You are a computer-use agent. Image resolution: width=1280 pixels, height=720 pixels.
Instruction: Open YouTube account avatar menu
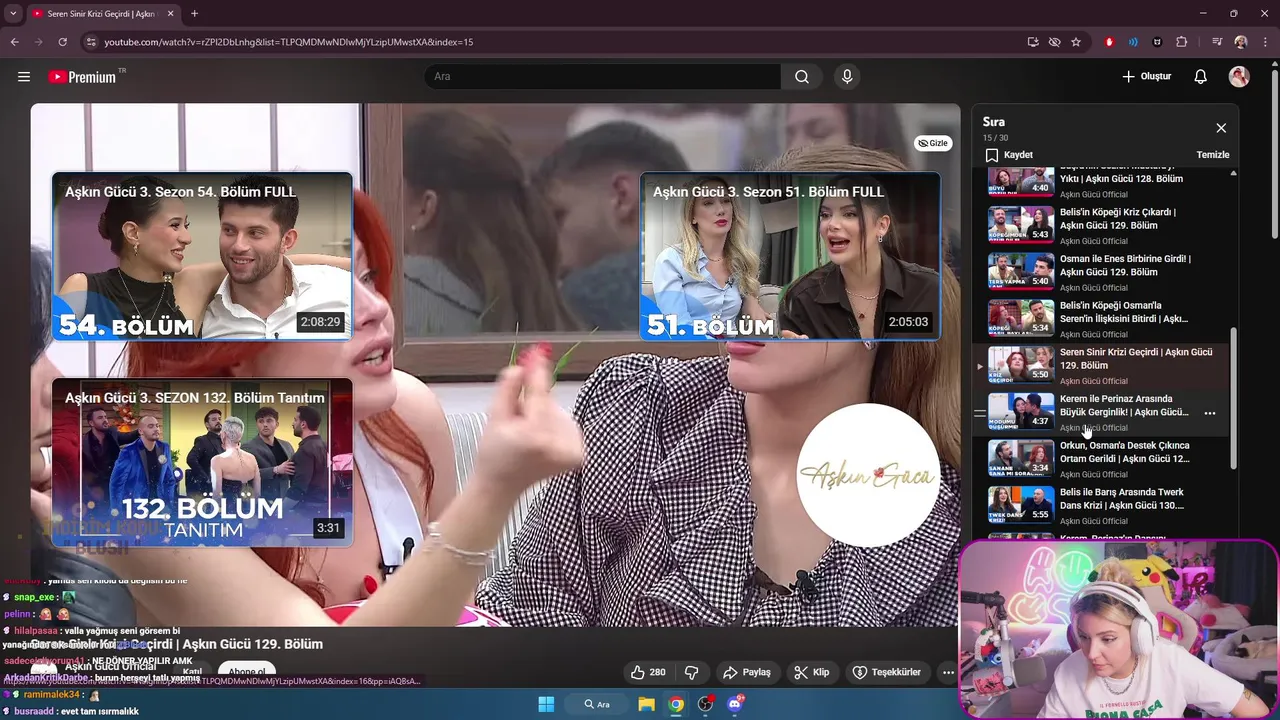click(1239, 77)
